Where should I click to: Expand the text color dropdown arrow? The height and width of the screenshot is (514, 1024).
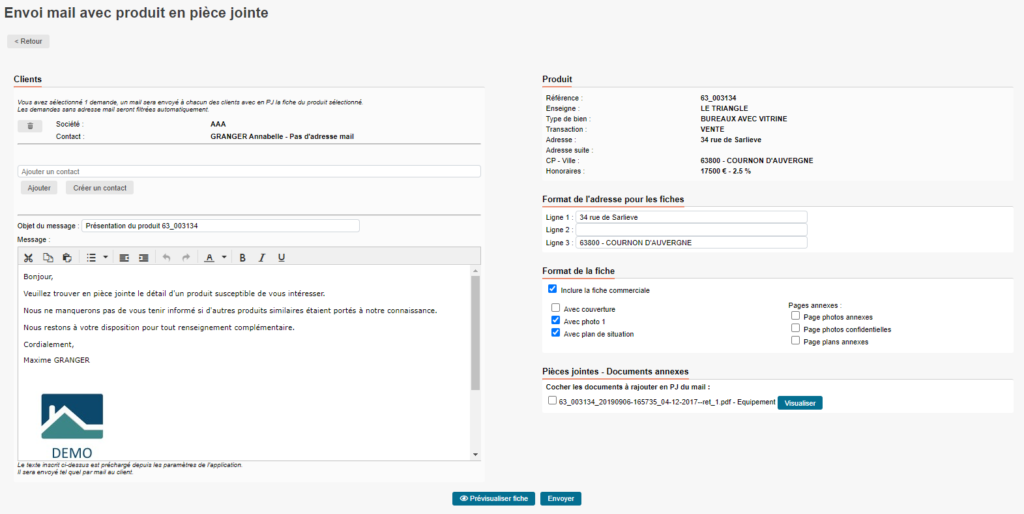[224, 257]
